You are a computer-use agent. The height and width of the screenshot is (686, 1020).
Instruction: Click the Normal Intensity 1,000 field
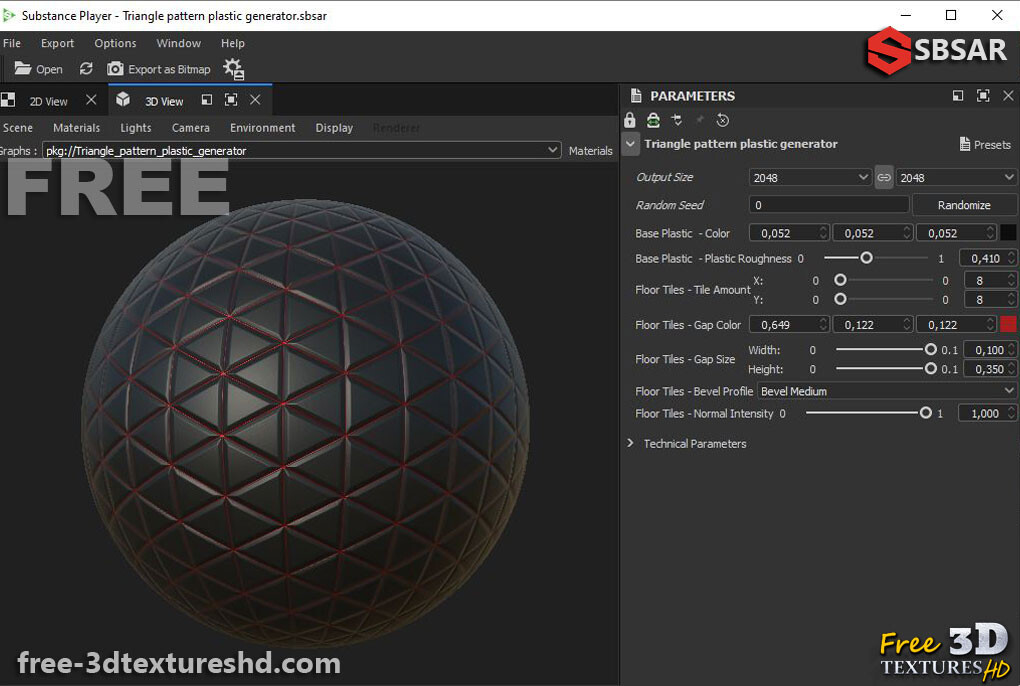tap(987, 414)
